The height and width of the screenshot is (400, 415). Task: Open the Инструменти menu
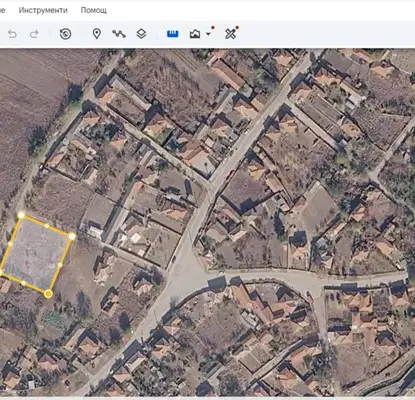(x=43, y=10)
